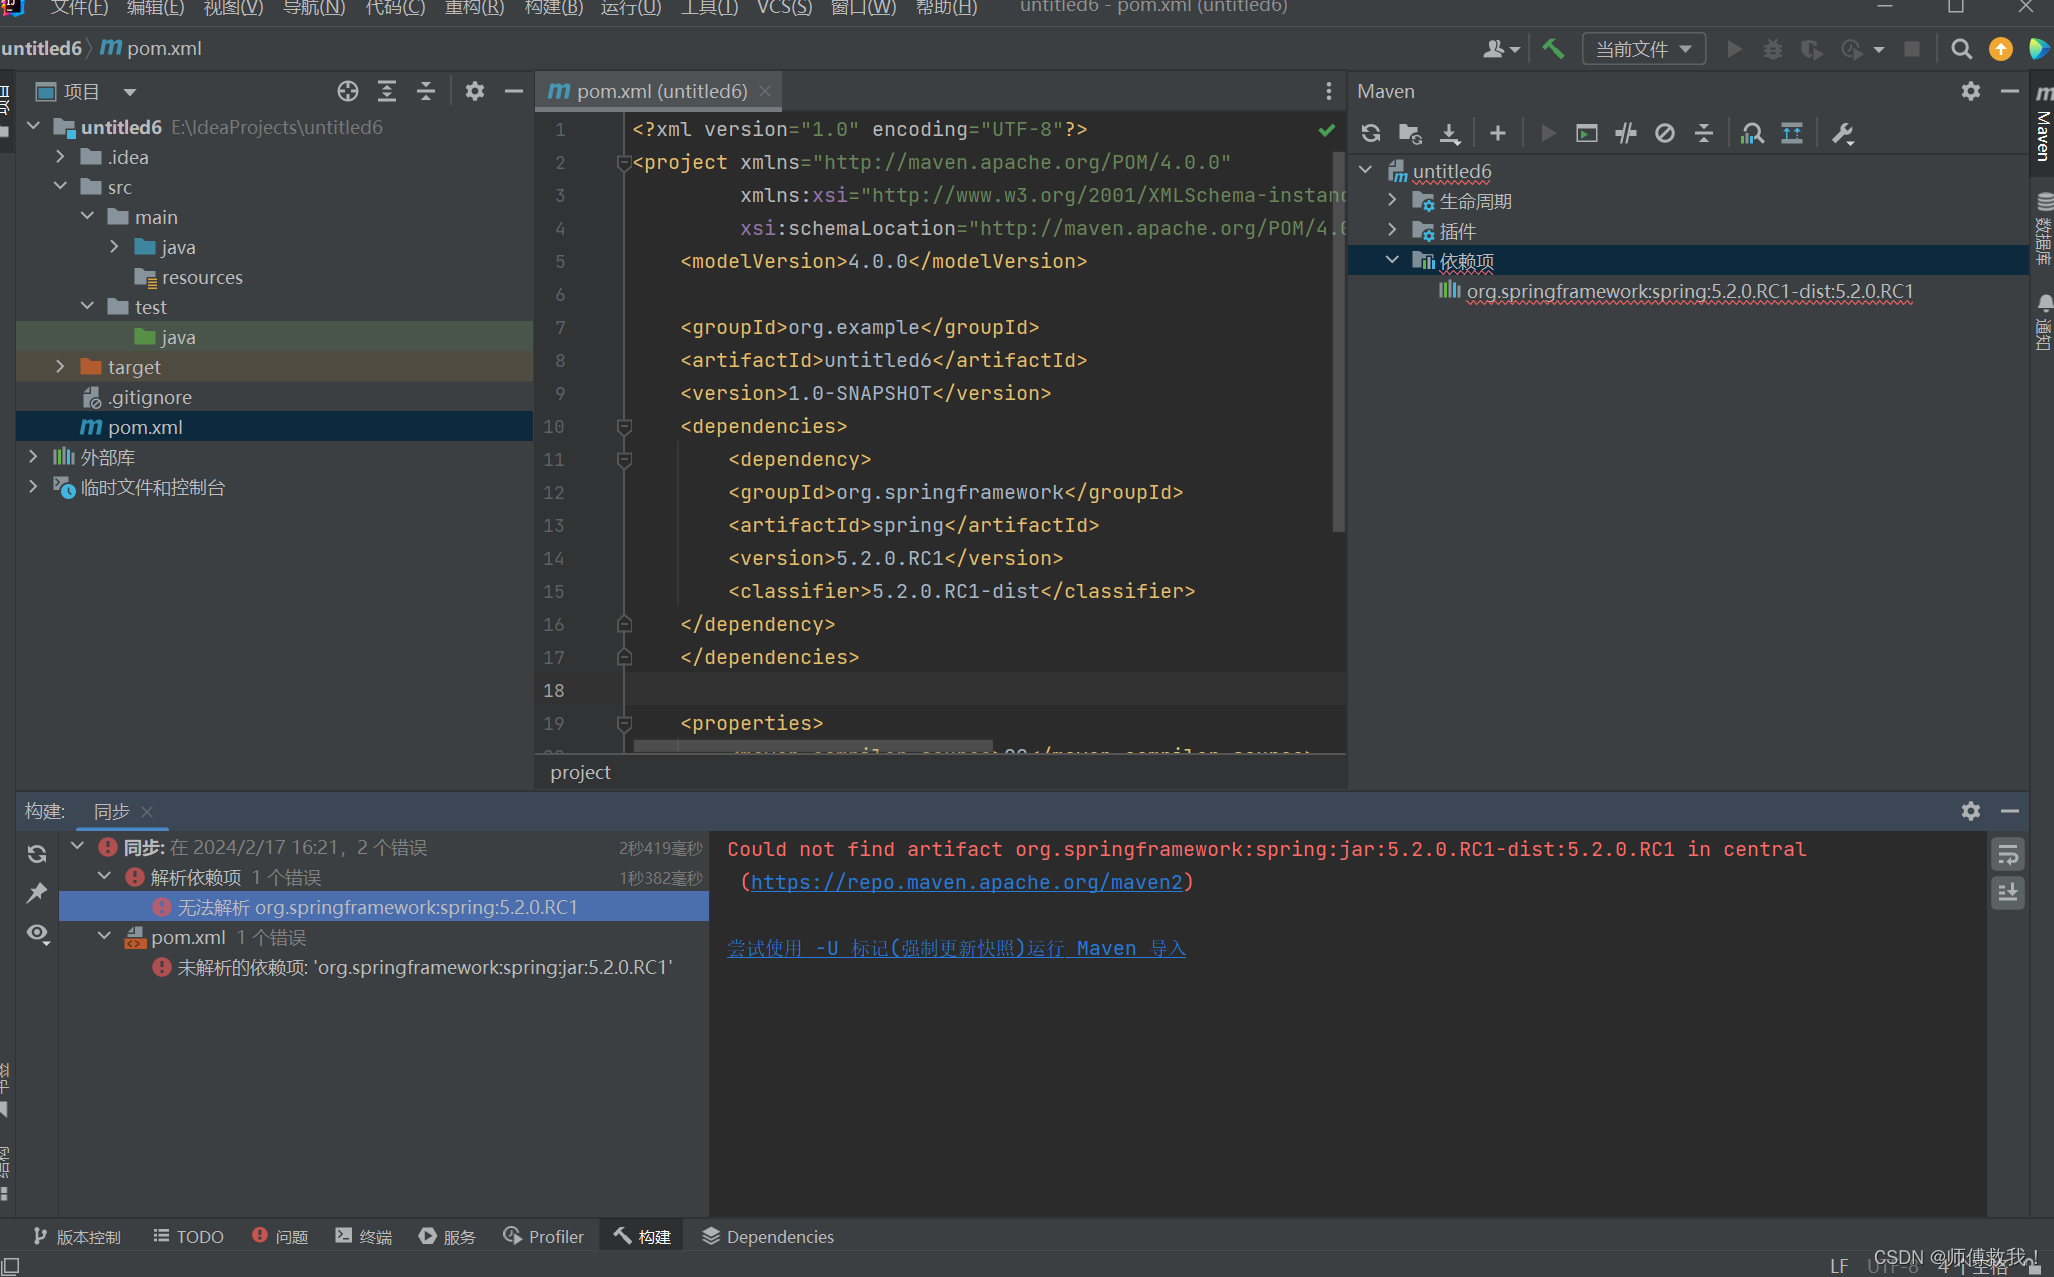Viewport: 2054px width, 1277px height.
Task: Collapse the src folder
Action: point(60,187)
